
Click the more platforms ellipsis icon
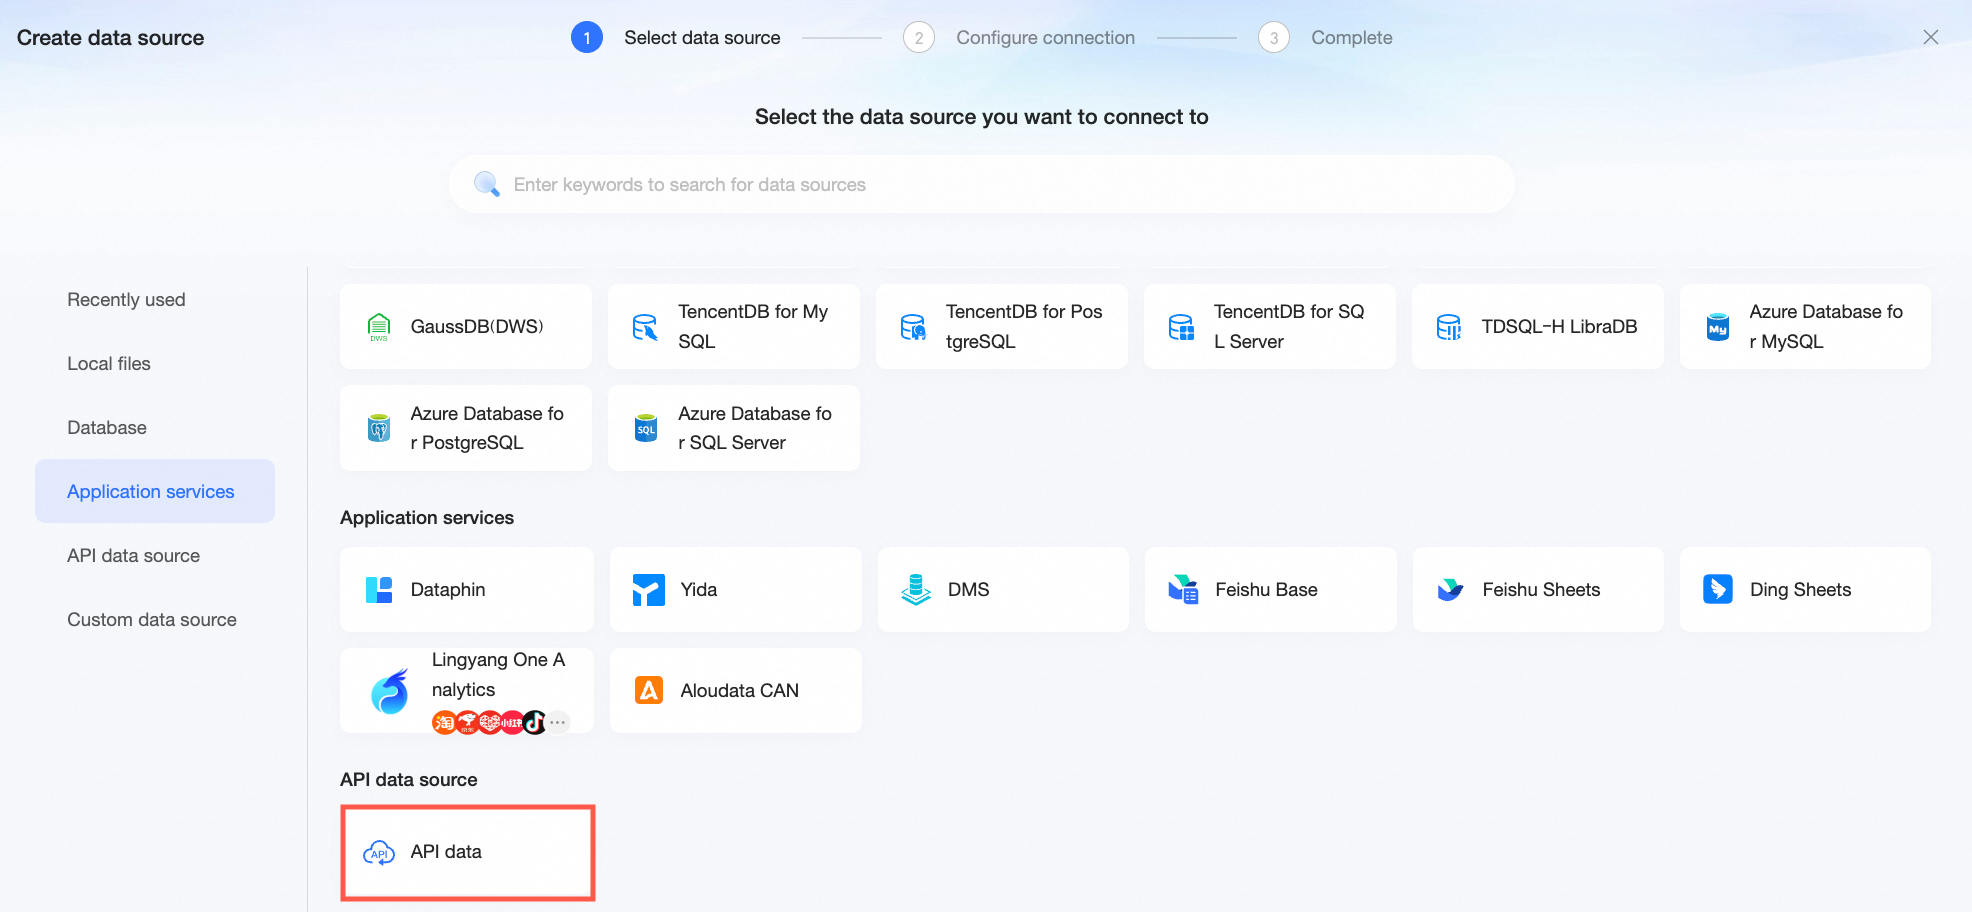[558, 722]
